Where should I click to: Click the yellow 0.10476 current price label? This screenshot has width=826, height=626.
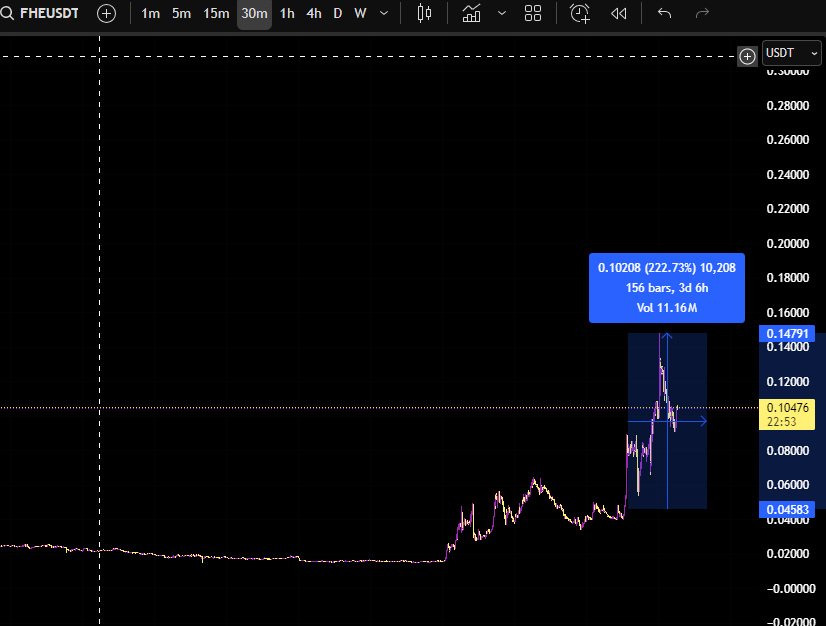click(787, 415)
